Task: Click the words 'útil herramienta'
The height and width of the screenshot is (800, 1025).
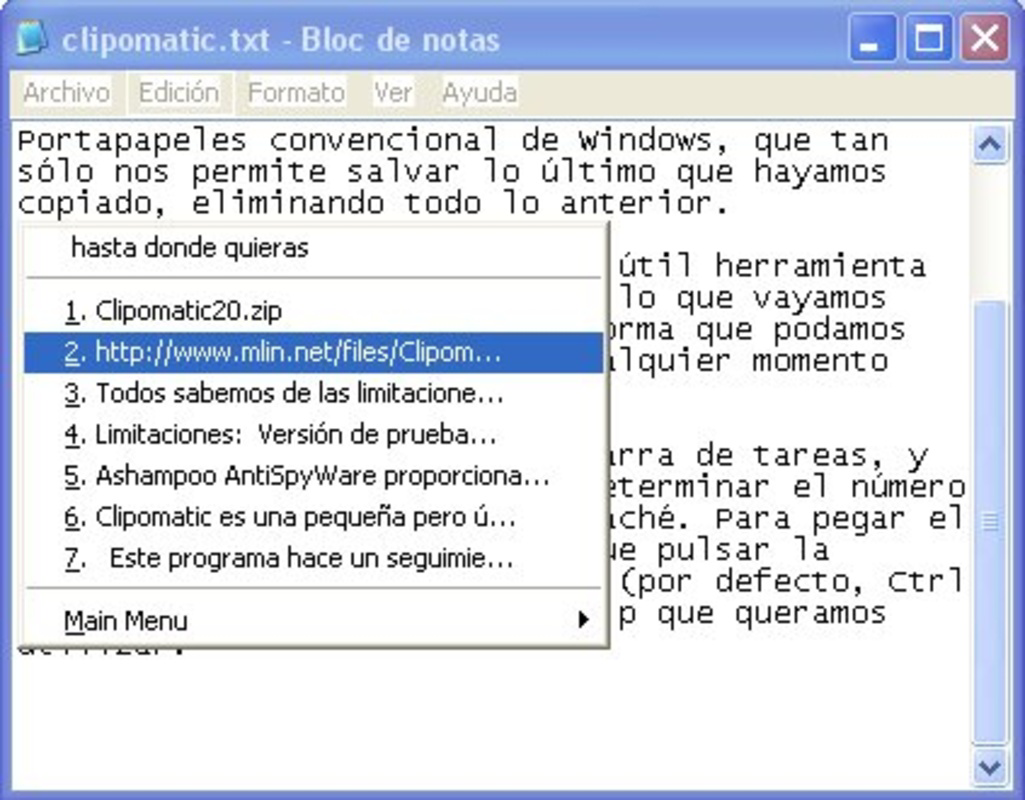Action: pyautogui.click(x=772, y=266)
